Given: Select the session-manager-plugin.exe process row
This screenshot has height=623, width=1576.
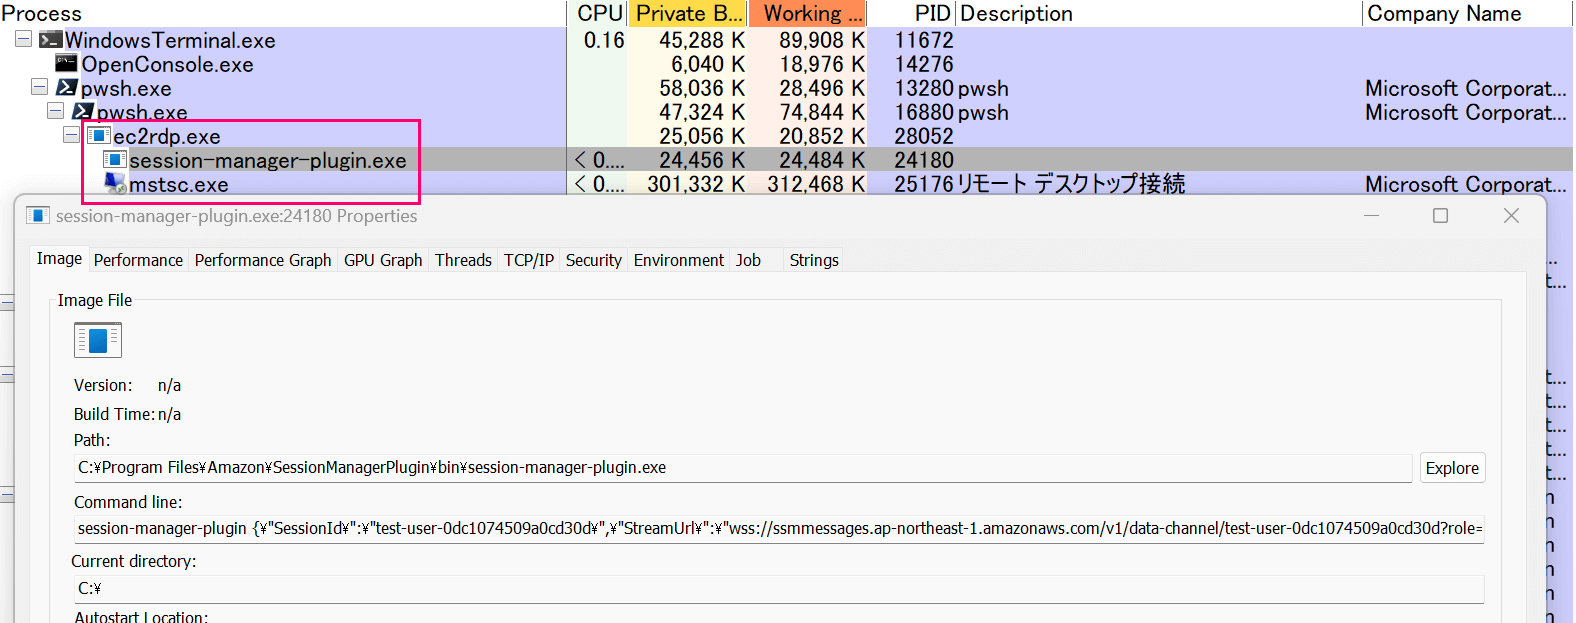Looking at the screenshot, I should (x=786, y=160).
